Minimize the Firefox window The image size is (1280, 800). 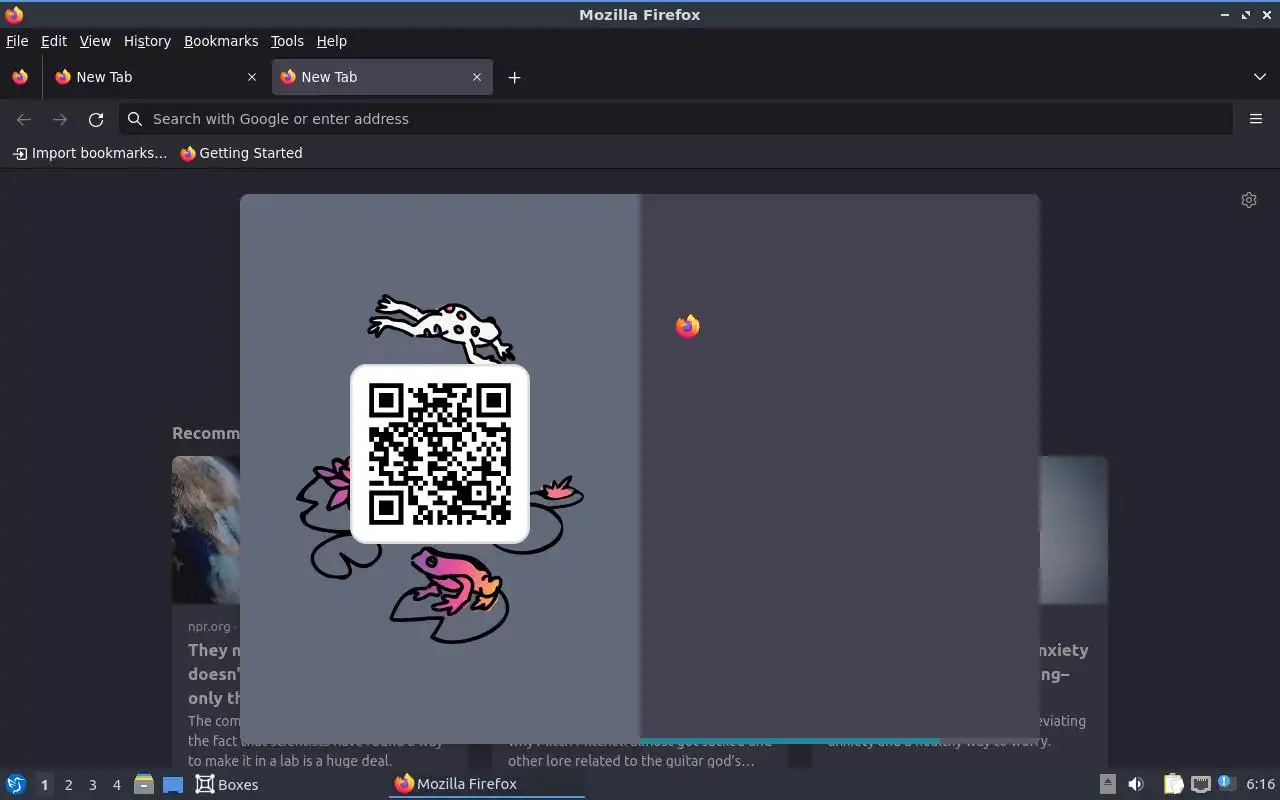pos(1225,15)
